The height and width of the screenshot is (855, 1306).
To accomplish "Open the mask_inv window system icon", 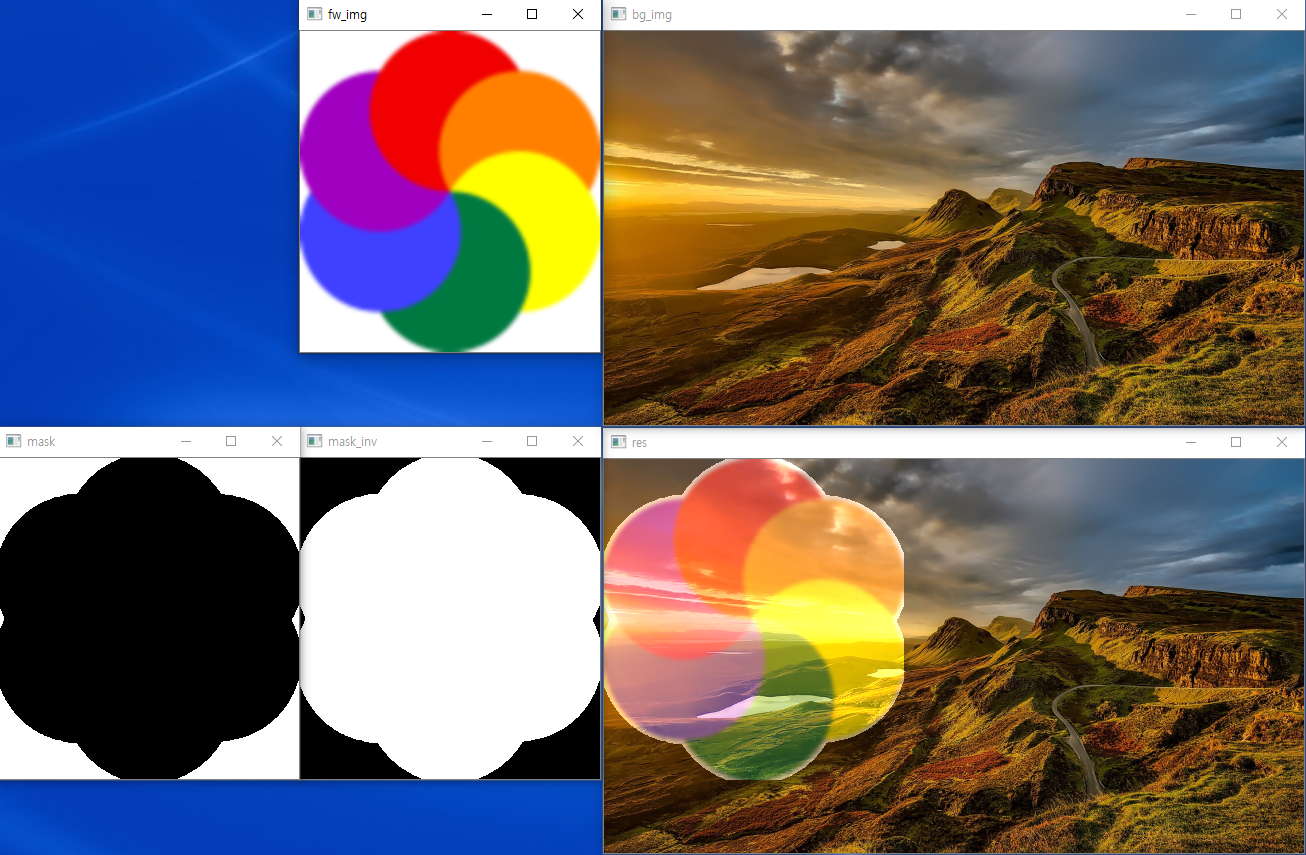I will (x=315, y=441).
